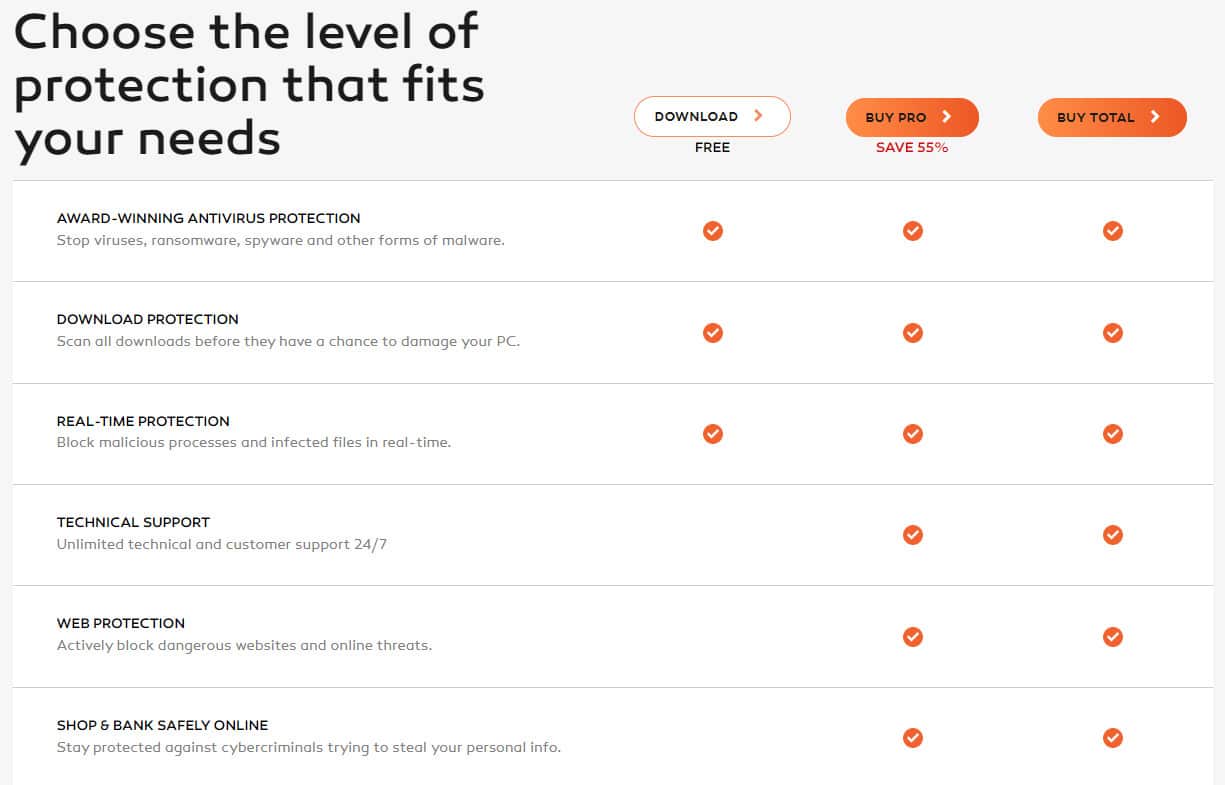1225x785 pixels.
Task: Click the Pro column checkmark for Web Protection
Action: (x=913, y=636)
